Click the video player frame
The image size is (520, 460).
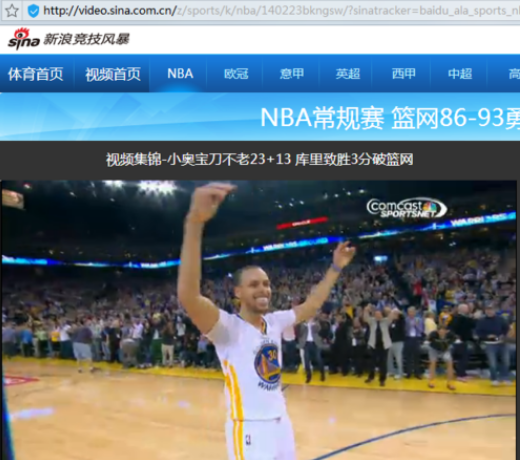(259, 320)
